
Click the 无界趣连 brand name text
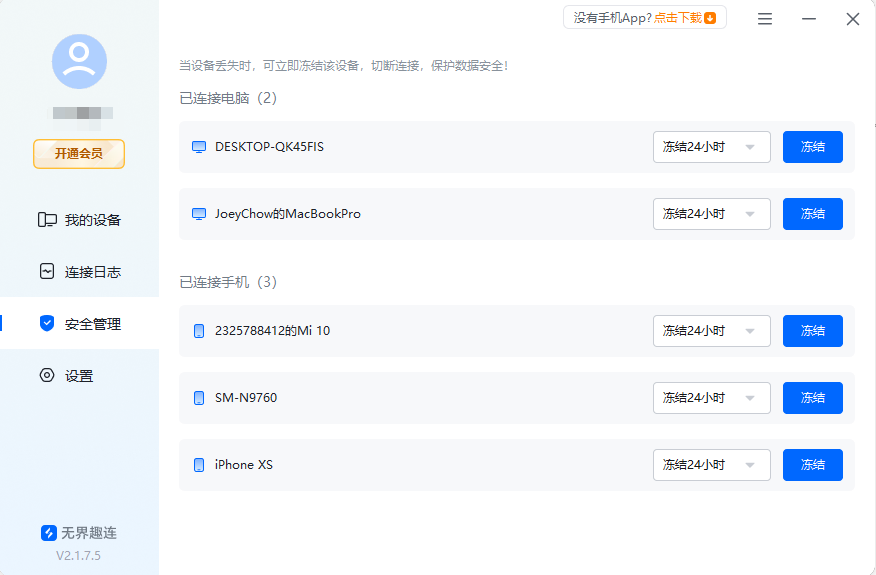[89, 533]
